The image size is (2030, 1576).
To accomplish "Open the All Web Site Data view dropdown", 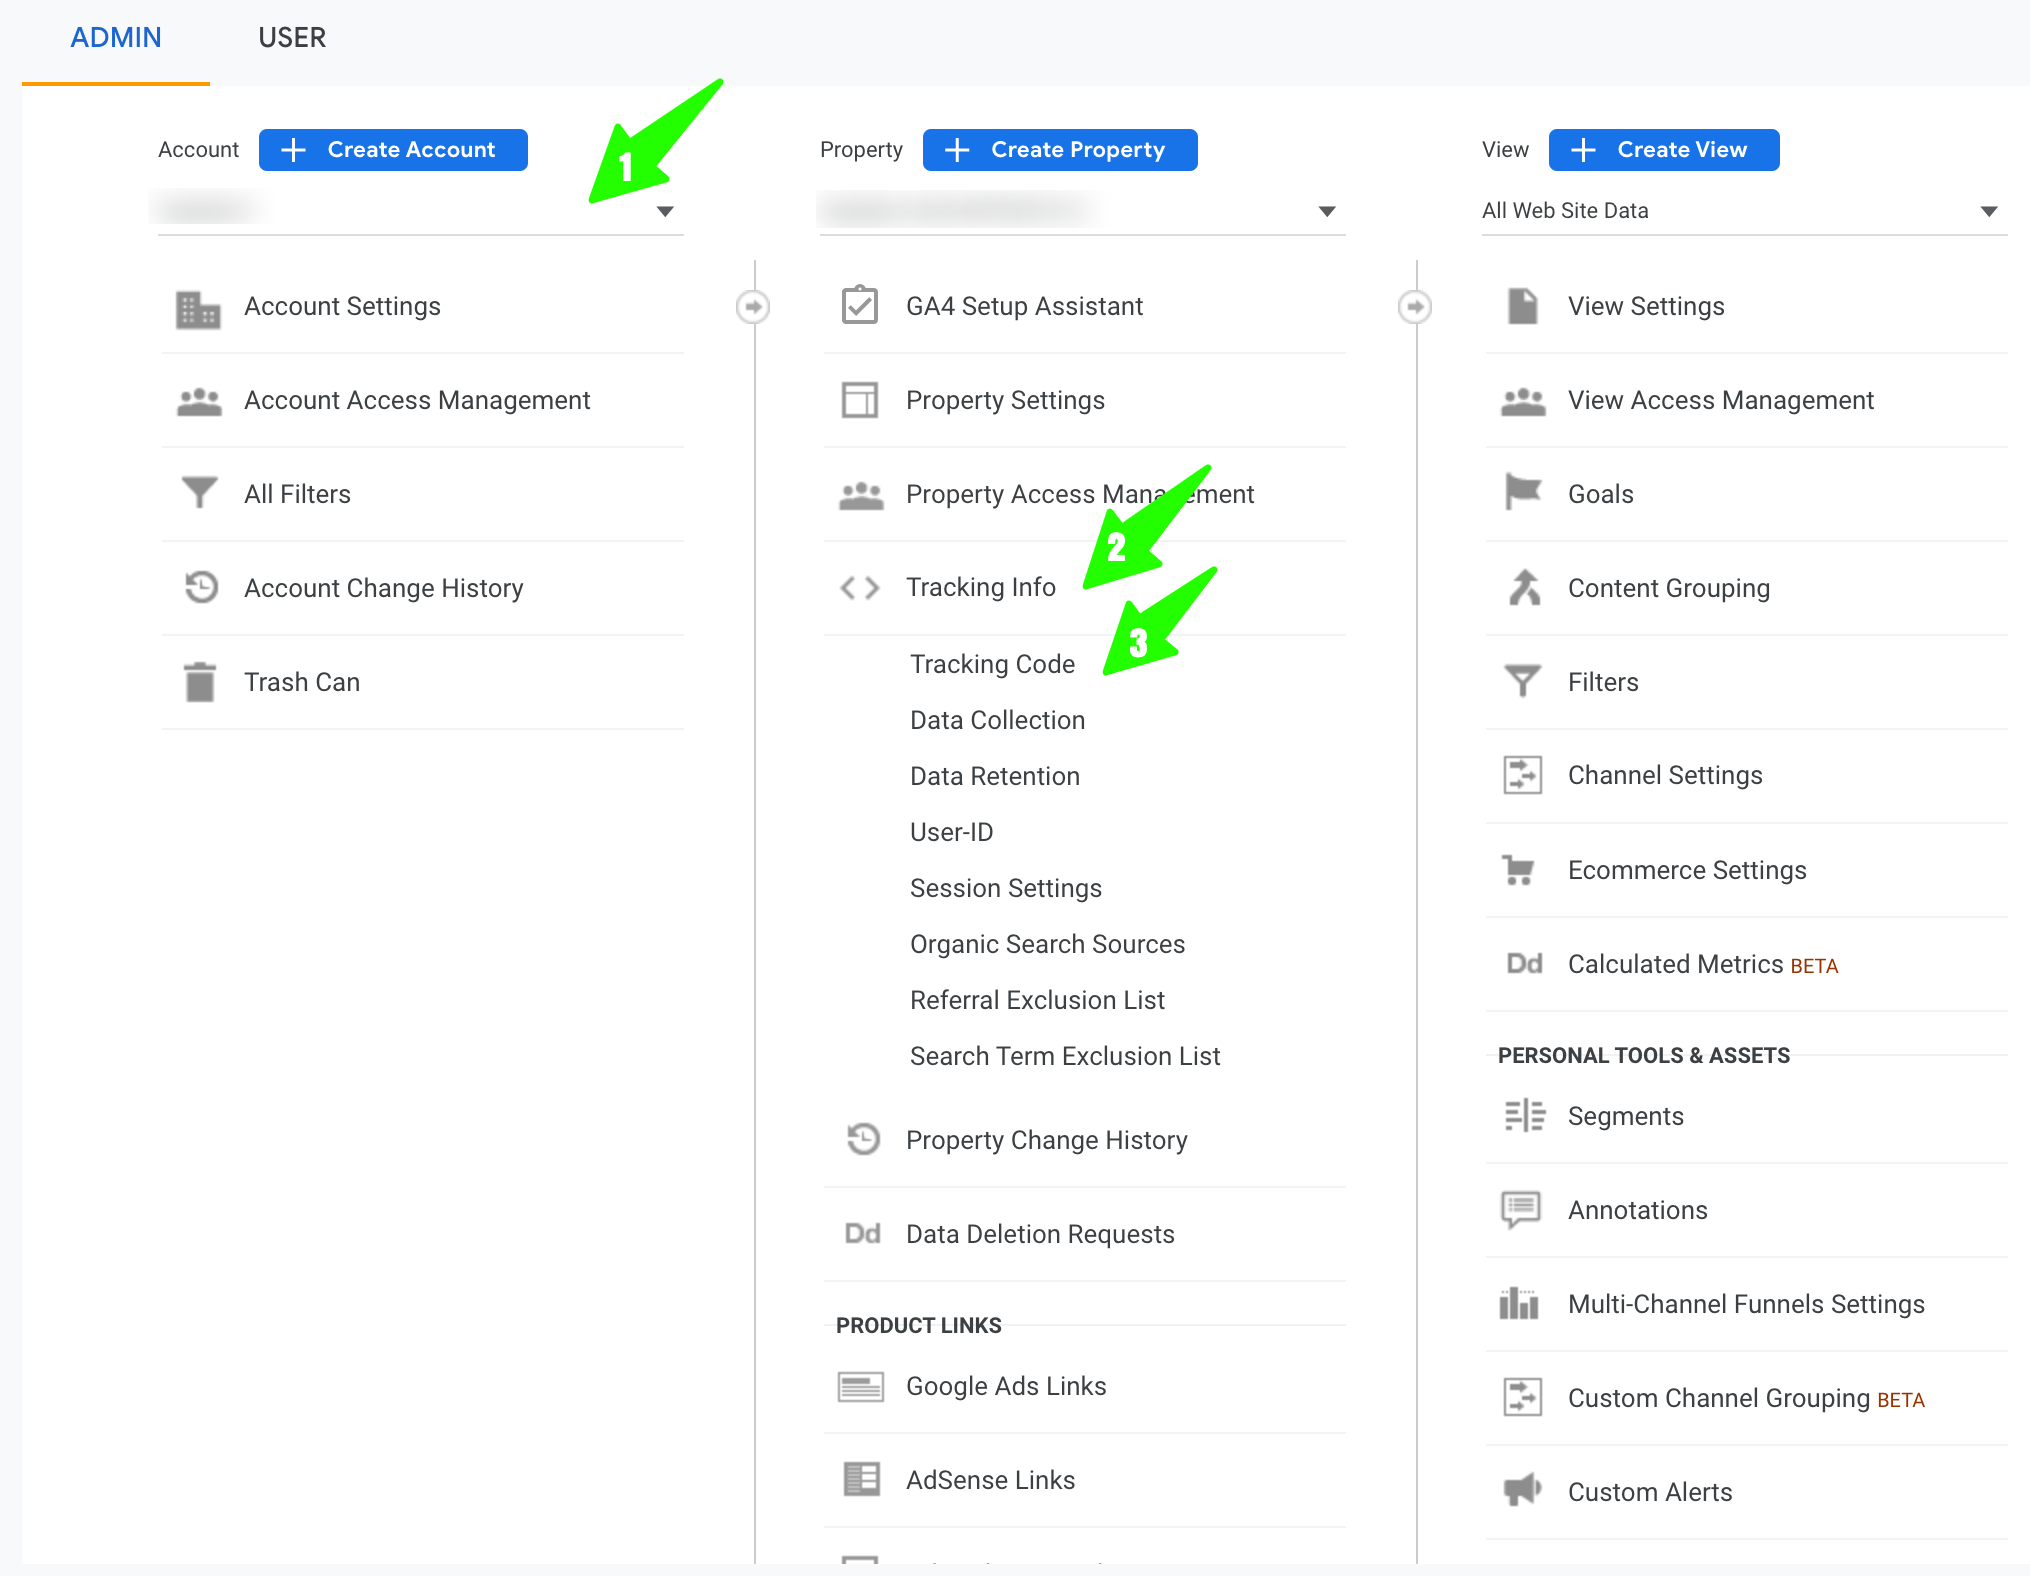I will pyautogui.click(x=1988, y=211).
